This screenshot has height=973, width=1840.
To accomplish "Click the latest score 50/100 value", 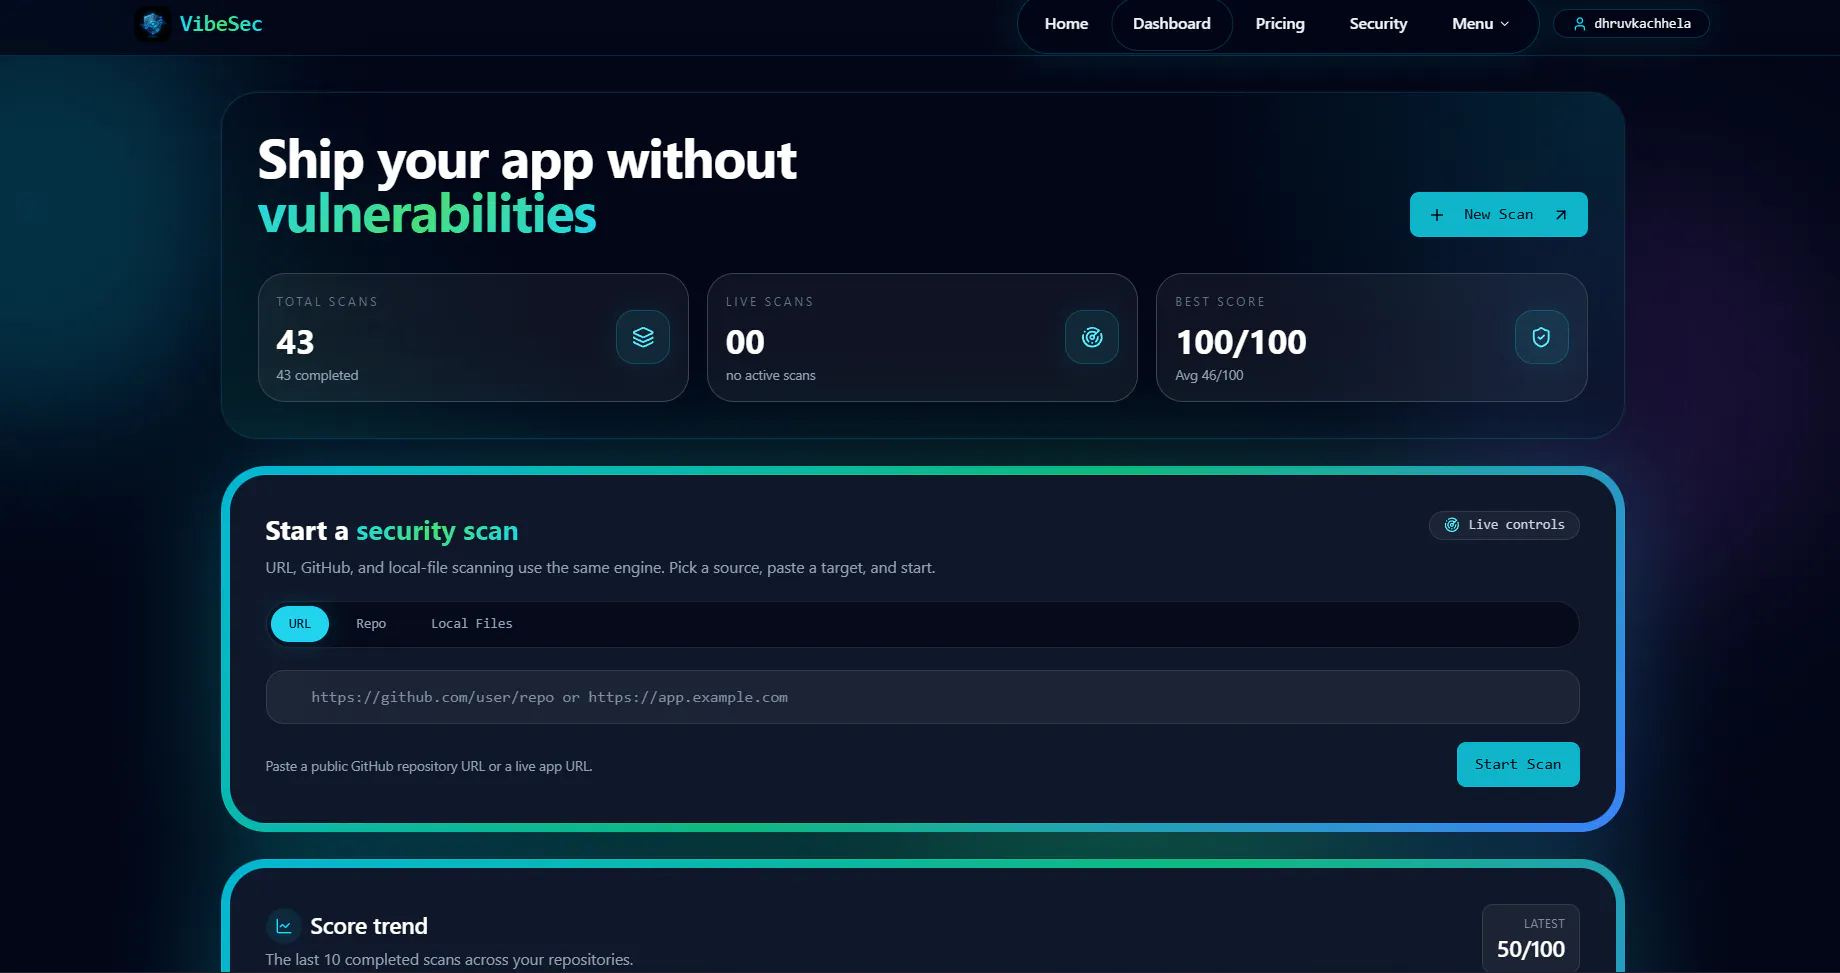I will pos(1531,949).
